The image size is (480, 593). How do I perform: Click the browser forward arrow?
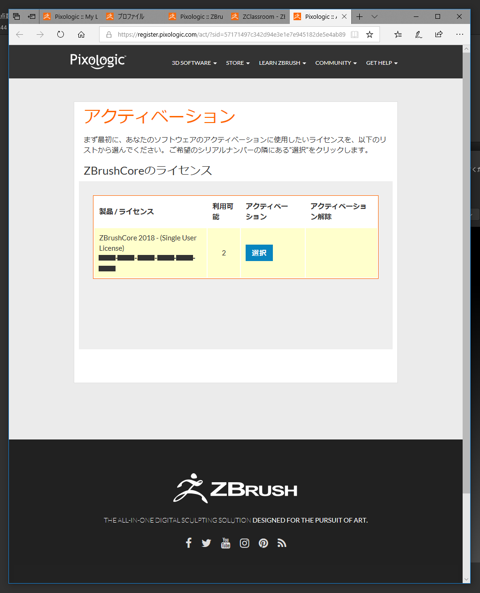(x=40, y=34)
